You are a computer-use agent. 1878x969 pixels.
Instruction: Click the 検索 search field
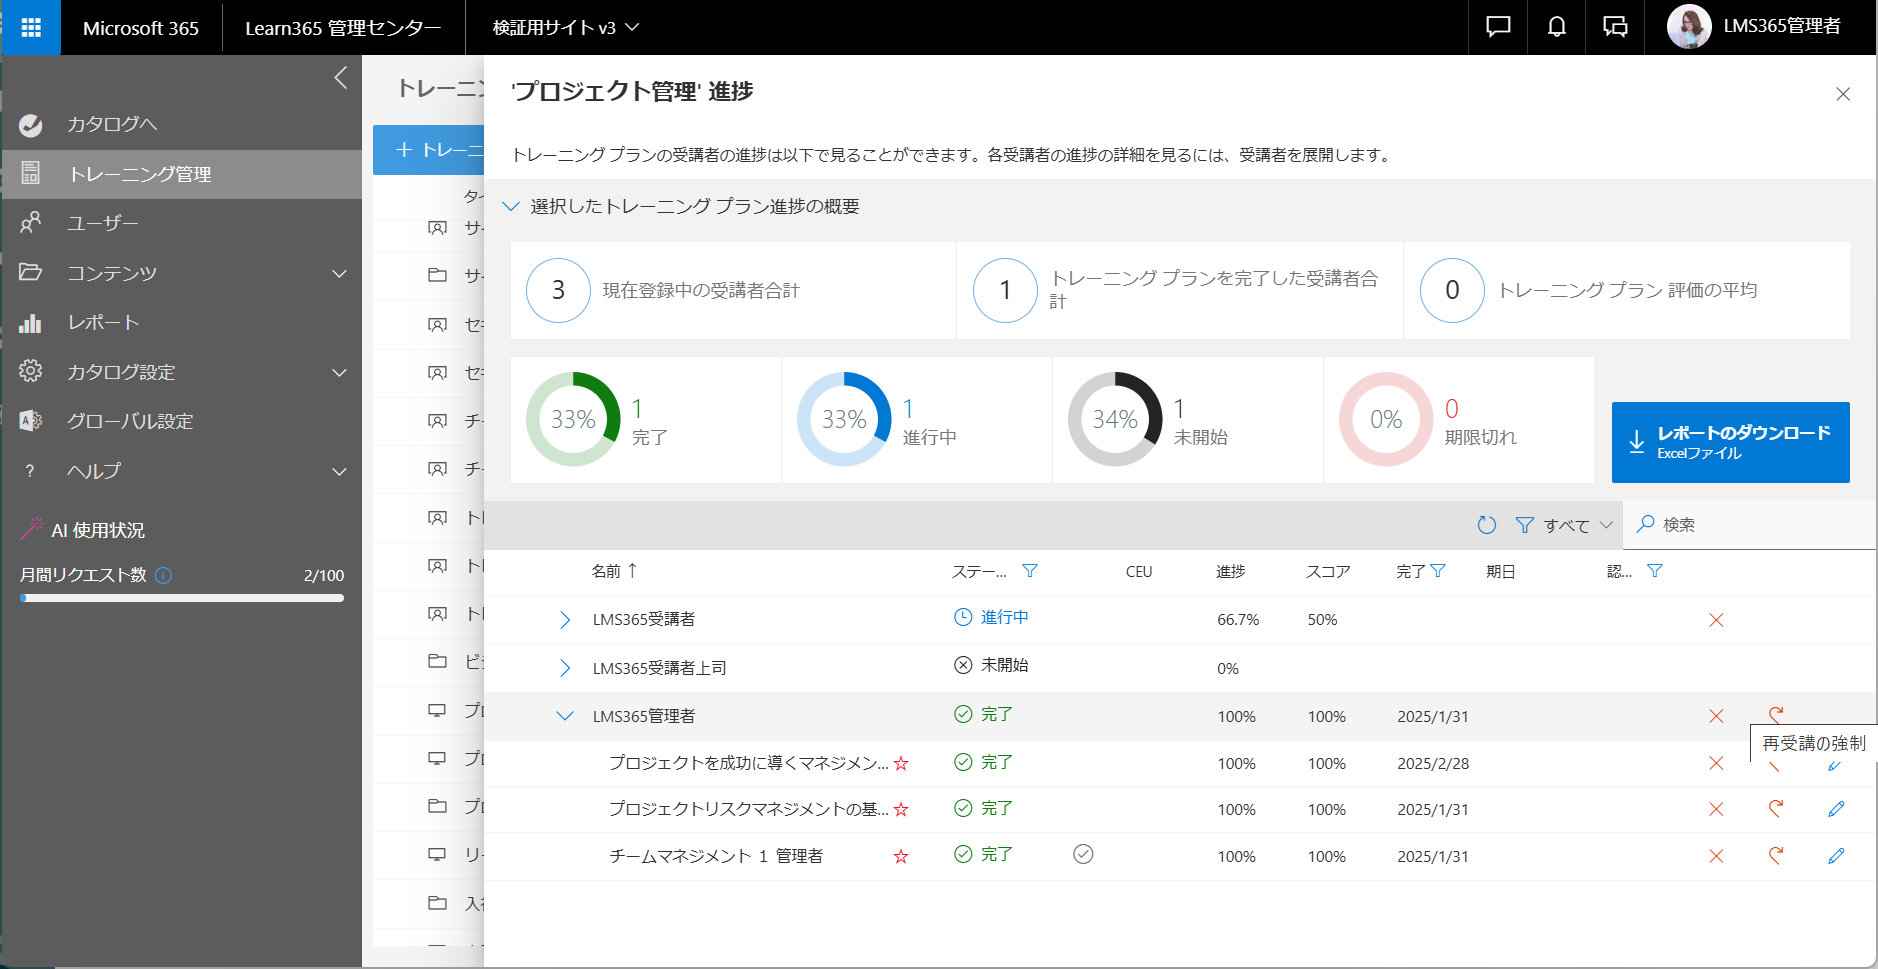1749,525
